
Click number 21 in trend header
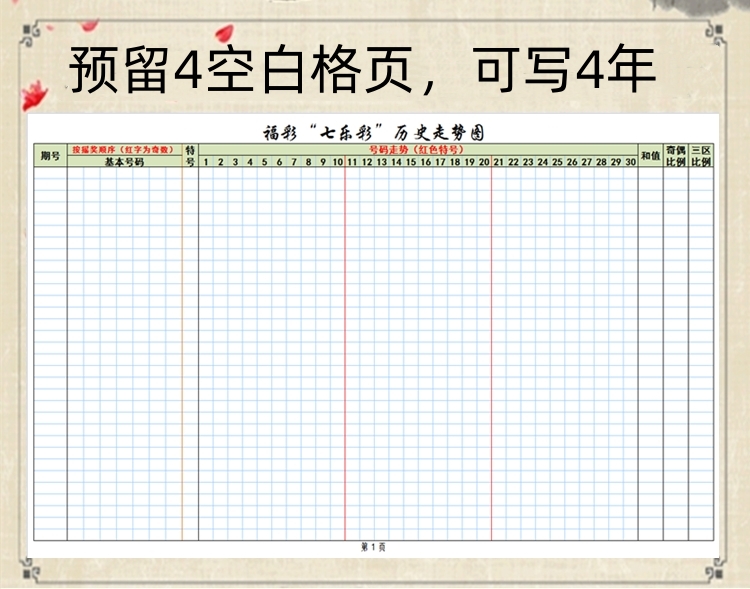click(x=499, y=162)
